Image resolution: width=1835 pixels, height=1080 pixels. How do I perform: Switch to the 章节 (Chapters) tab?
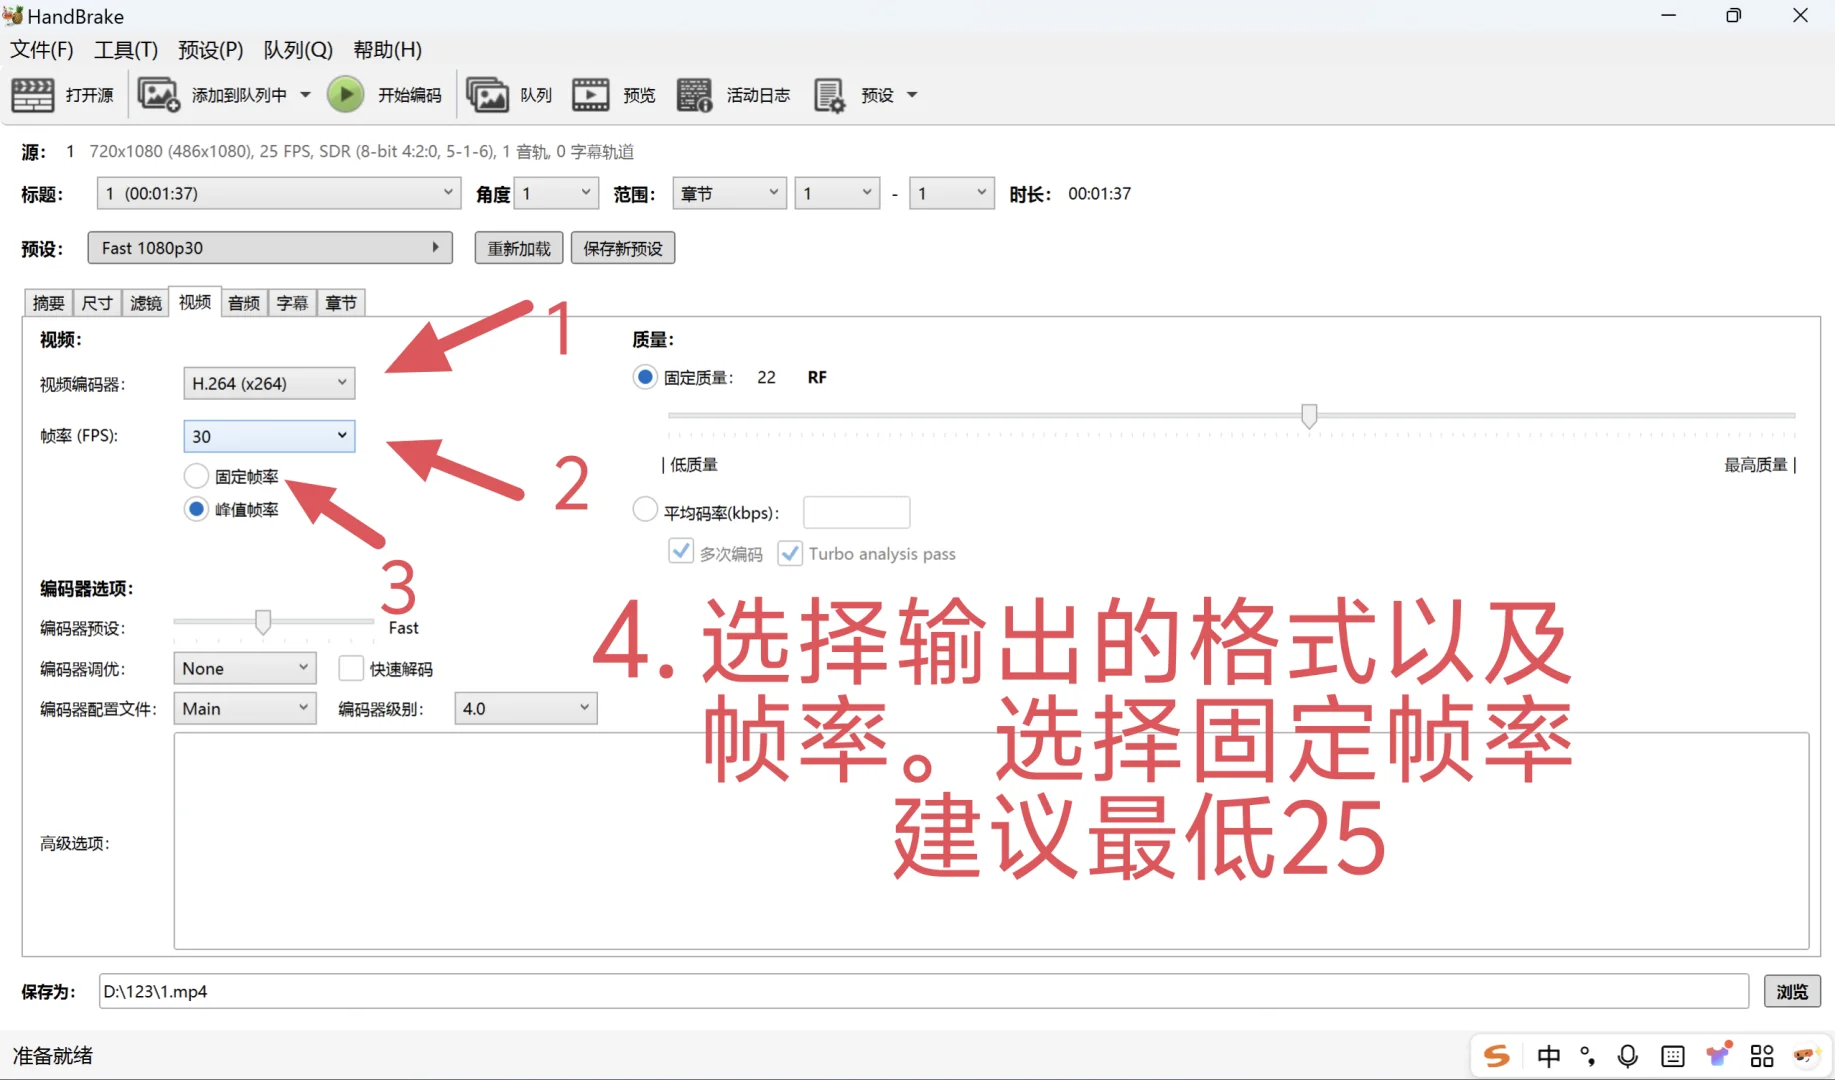pyautogui.click(x=341, y=303)
